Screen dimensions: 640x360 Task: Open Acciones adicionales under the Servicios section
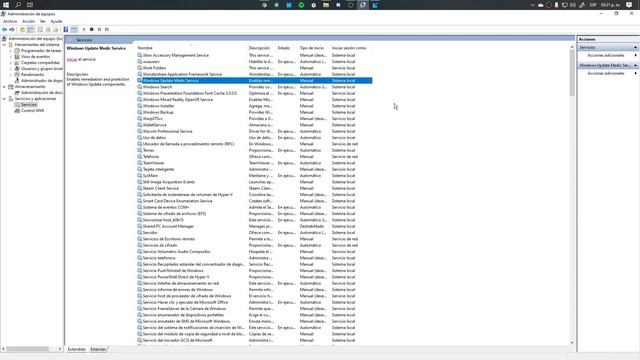606,55
